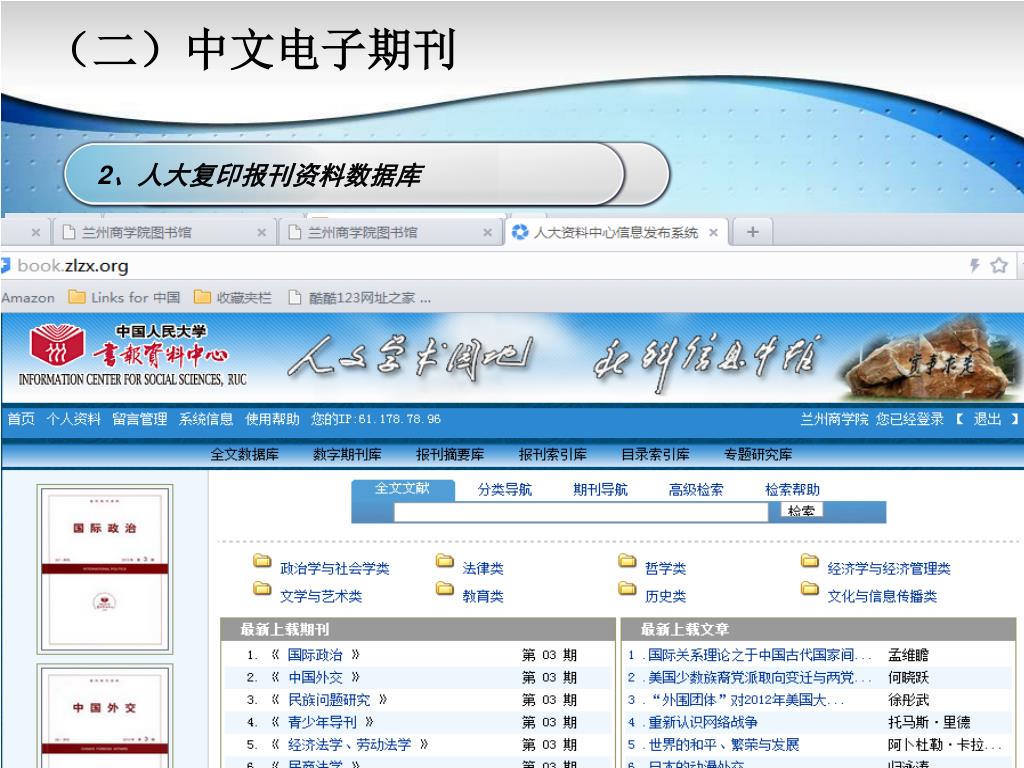
Task: Open article "外围团体"对2012年美国大
Action: pos(747,700)
